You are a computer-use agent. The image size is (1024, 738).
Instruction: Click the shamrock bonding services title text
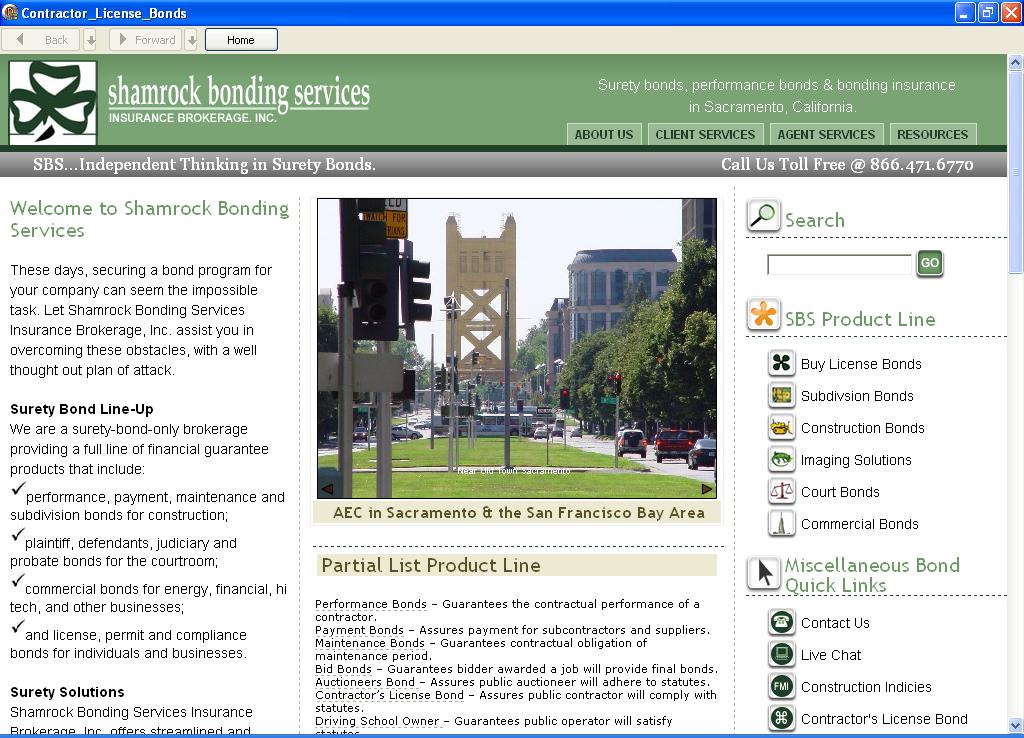tap(238, 93)
